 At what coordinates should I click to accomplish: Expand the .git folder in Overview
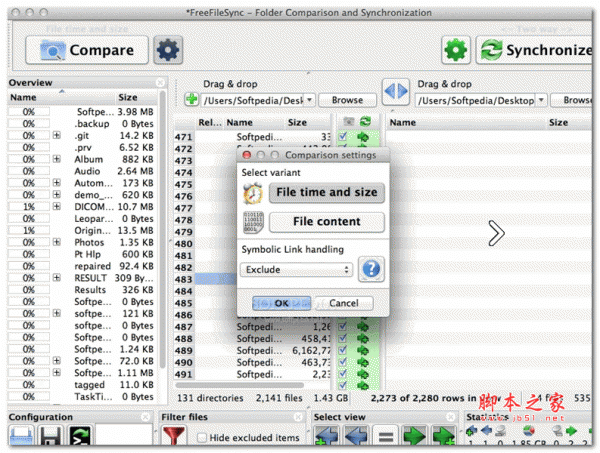57,135
